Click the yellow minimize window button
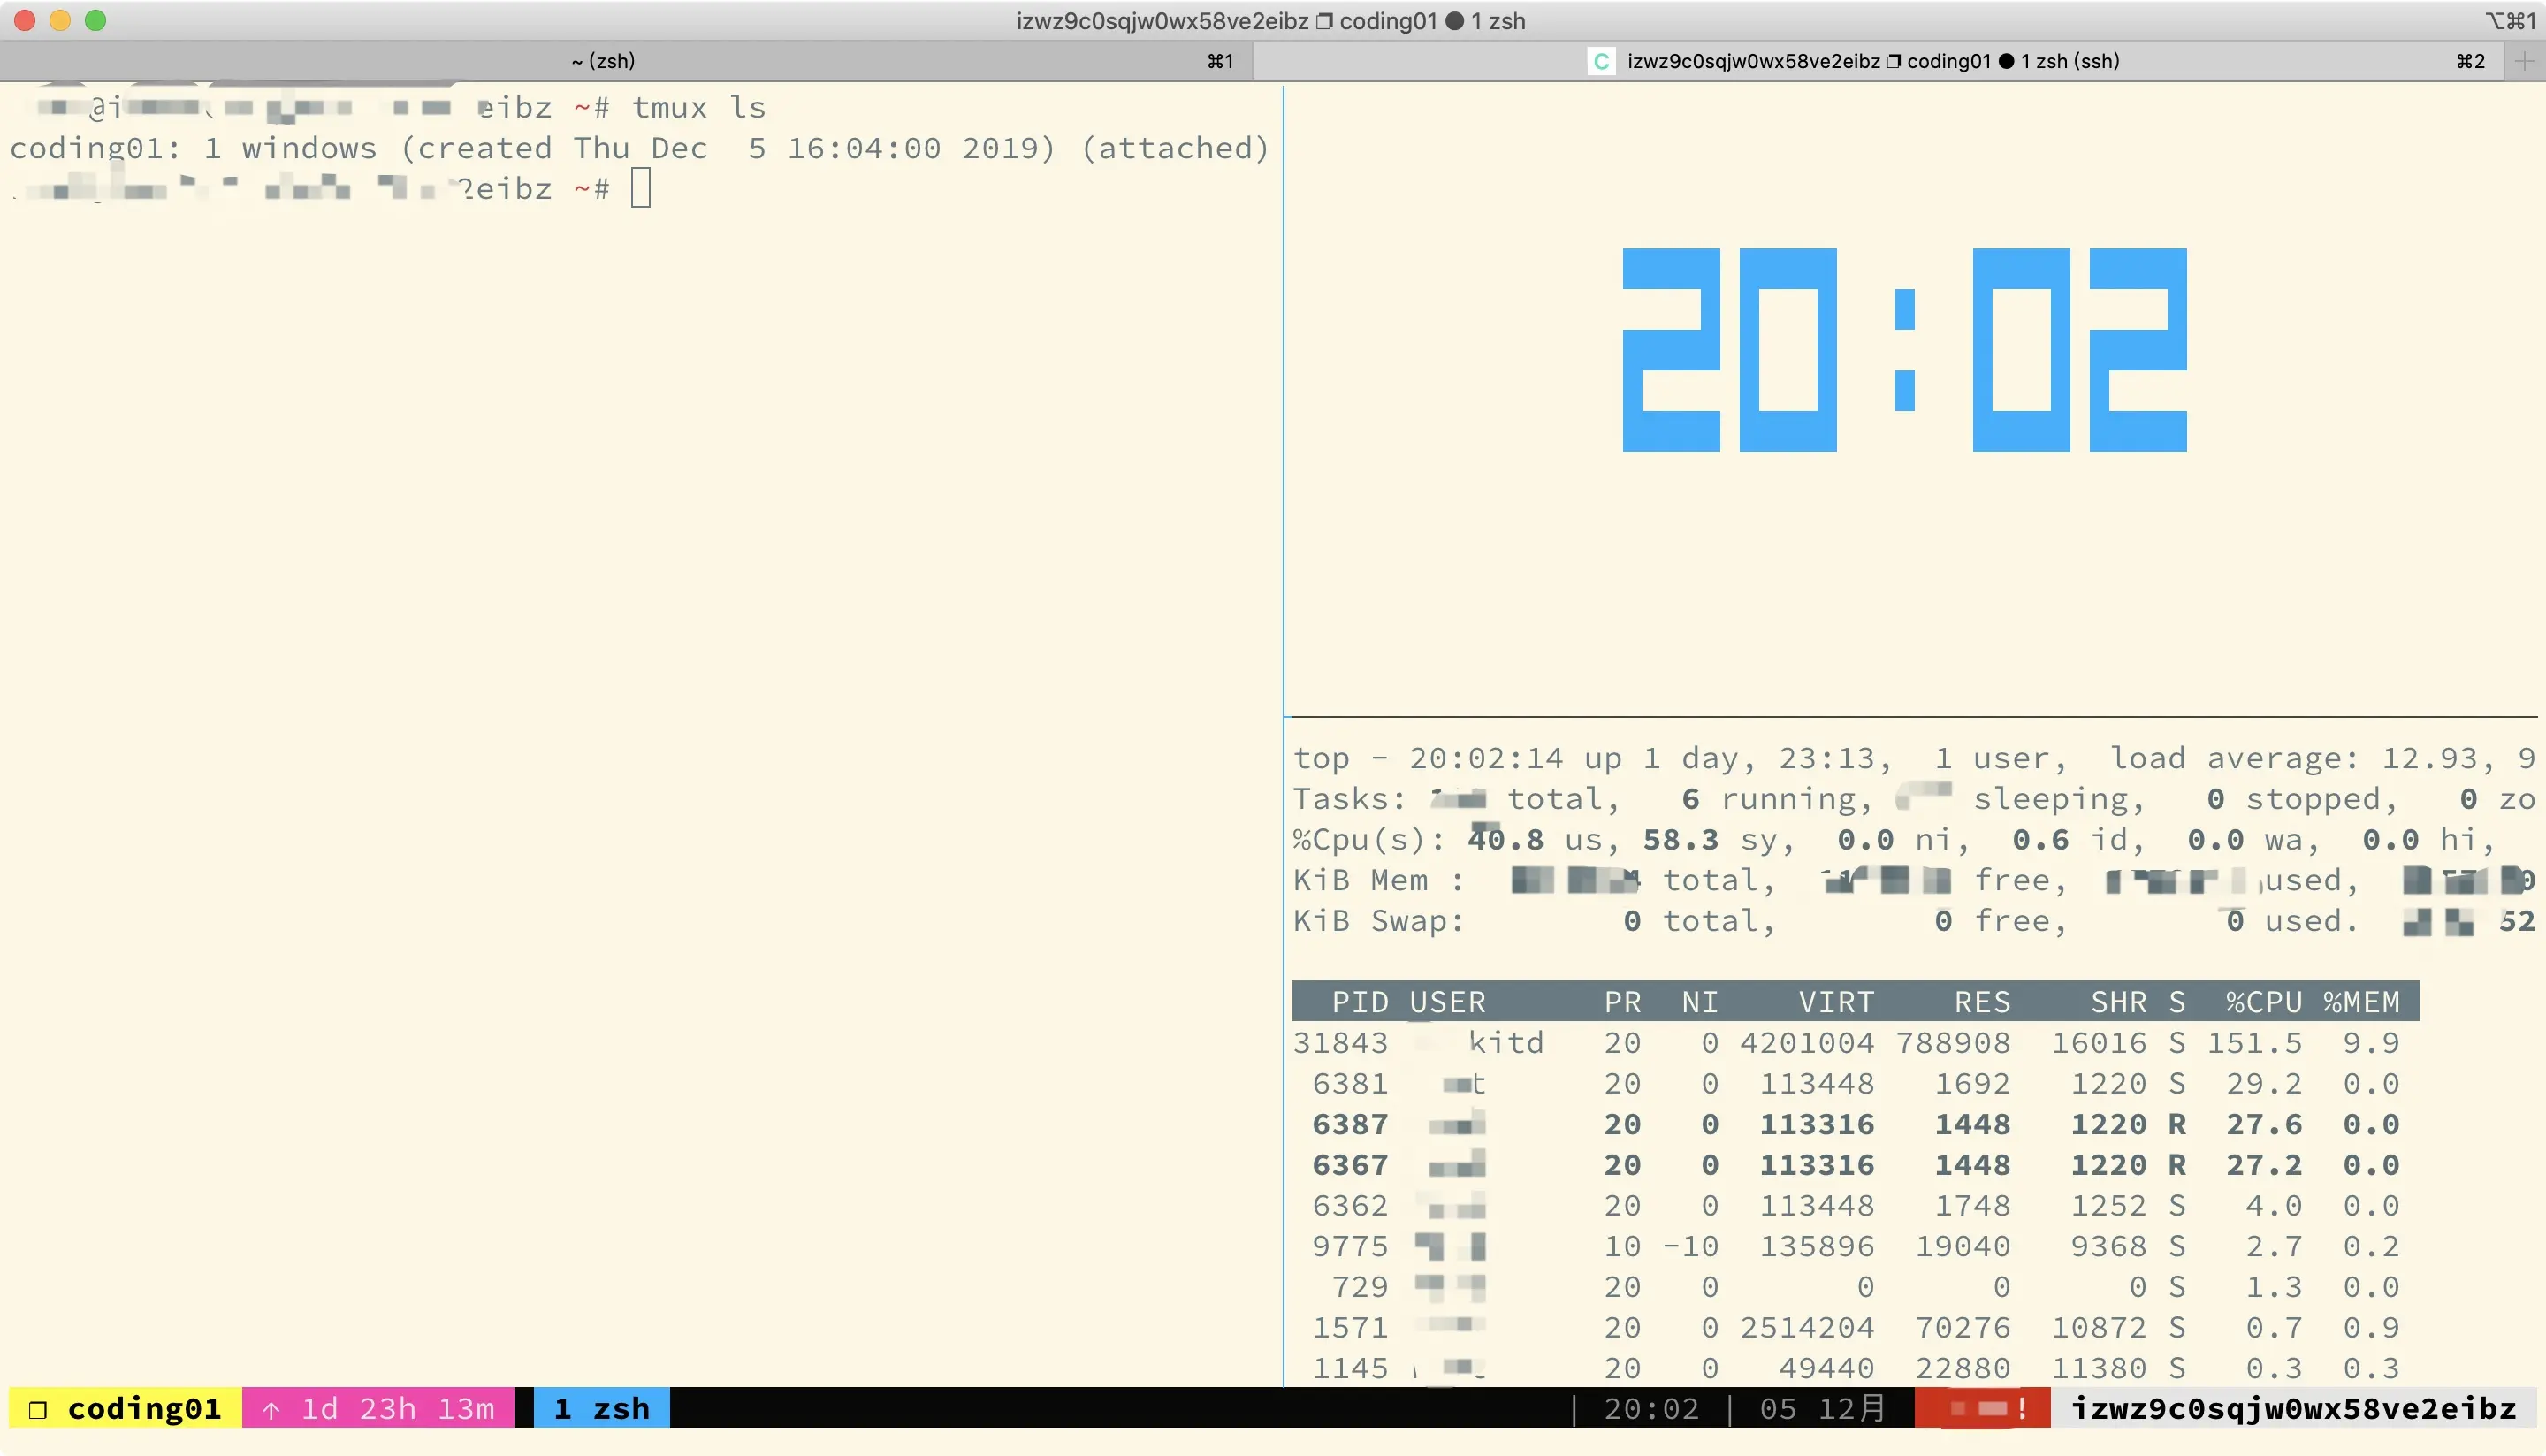The image size is (2546, 1456). (x=60, y=20)
